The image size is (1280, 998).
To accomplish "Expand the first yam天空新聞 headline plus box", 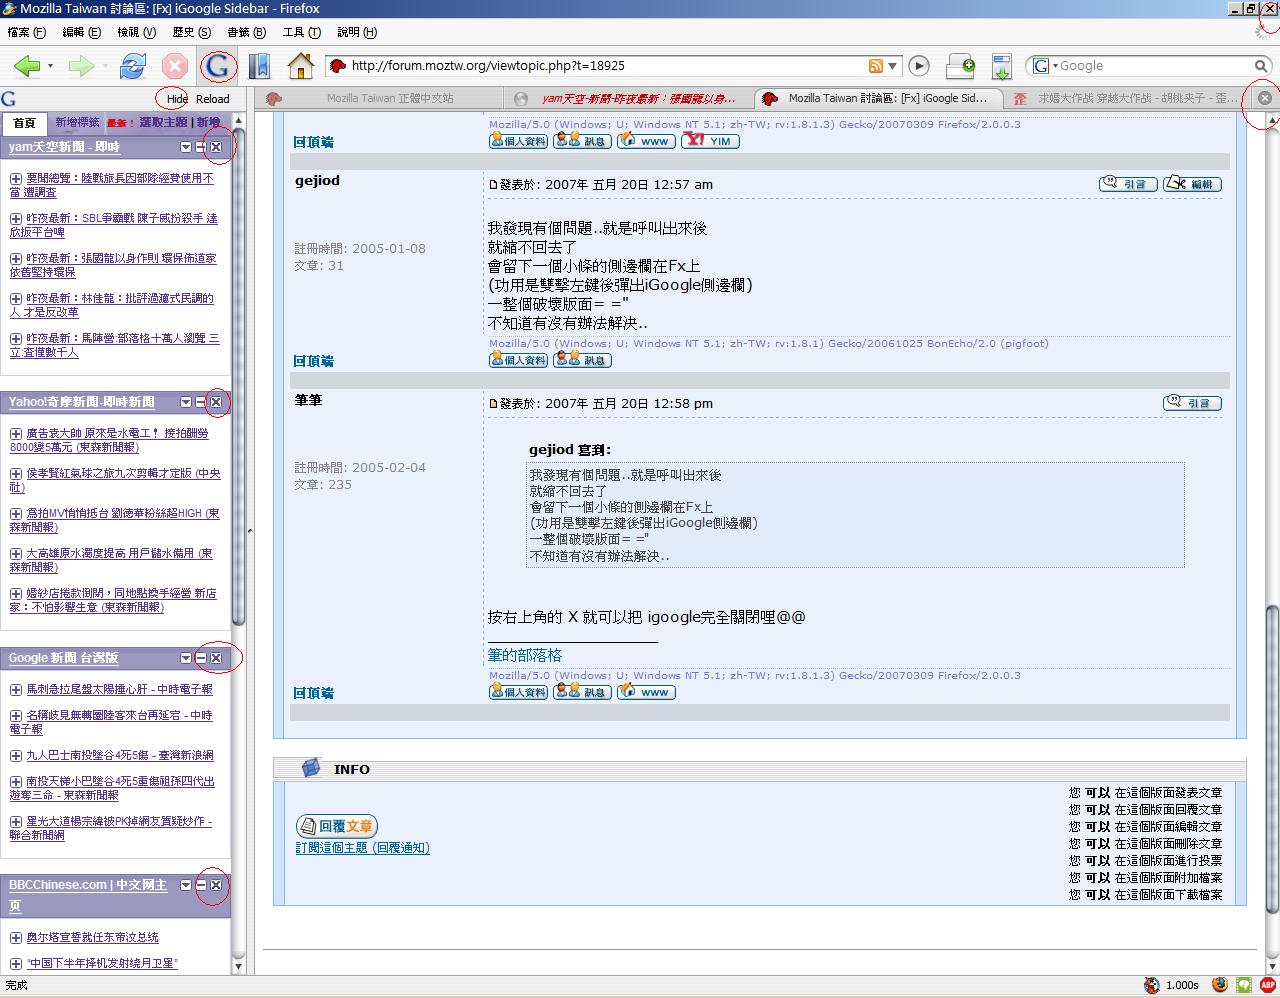I will pyautogui.click(x=16, y=179).
